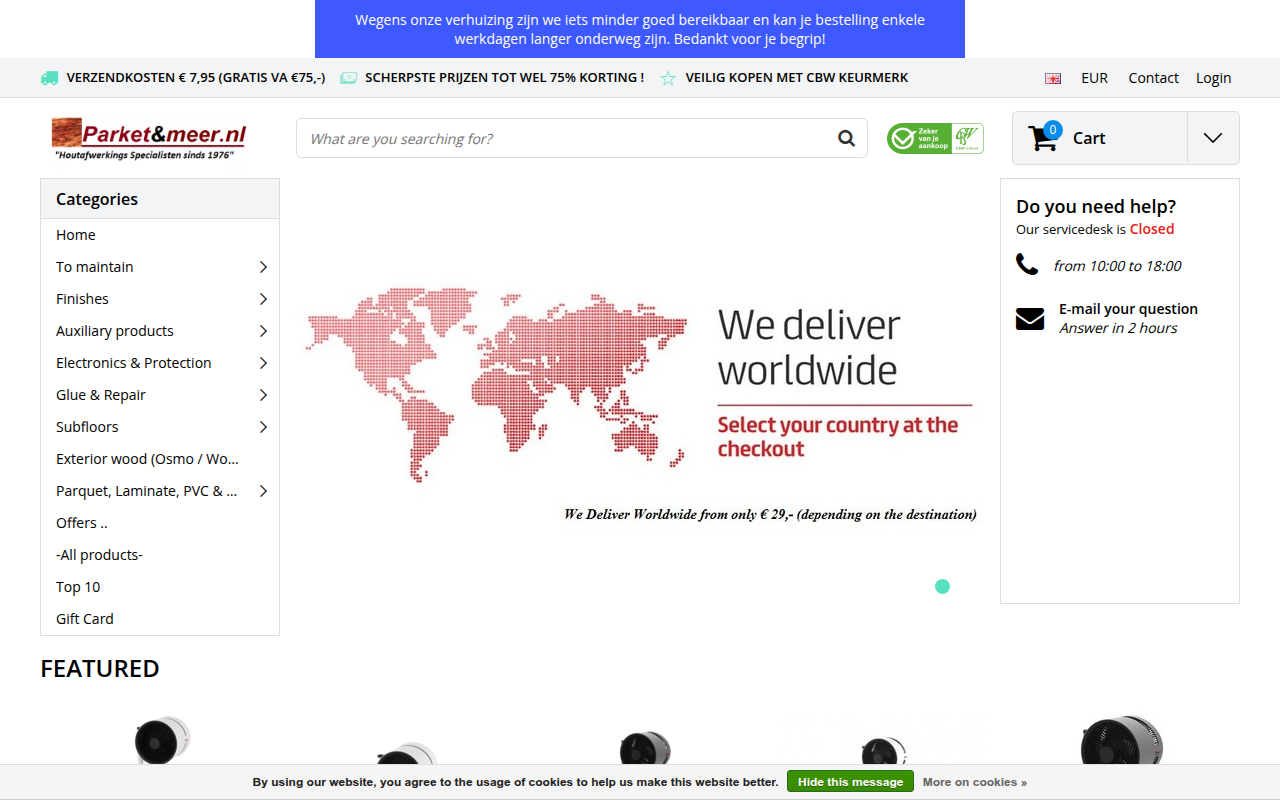Click the Cart label
The image size is (1280, 800).
click(x=1089, y=138)
